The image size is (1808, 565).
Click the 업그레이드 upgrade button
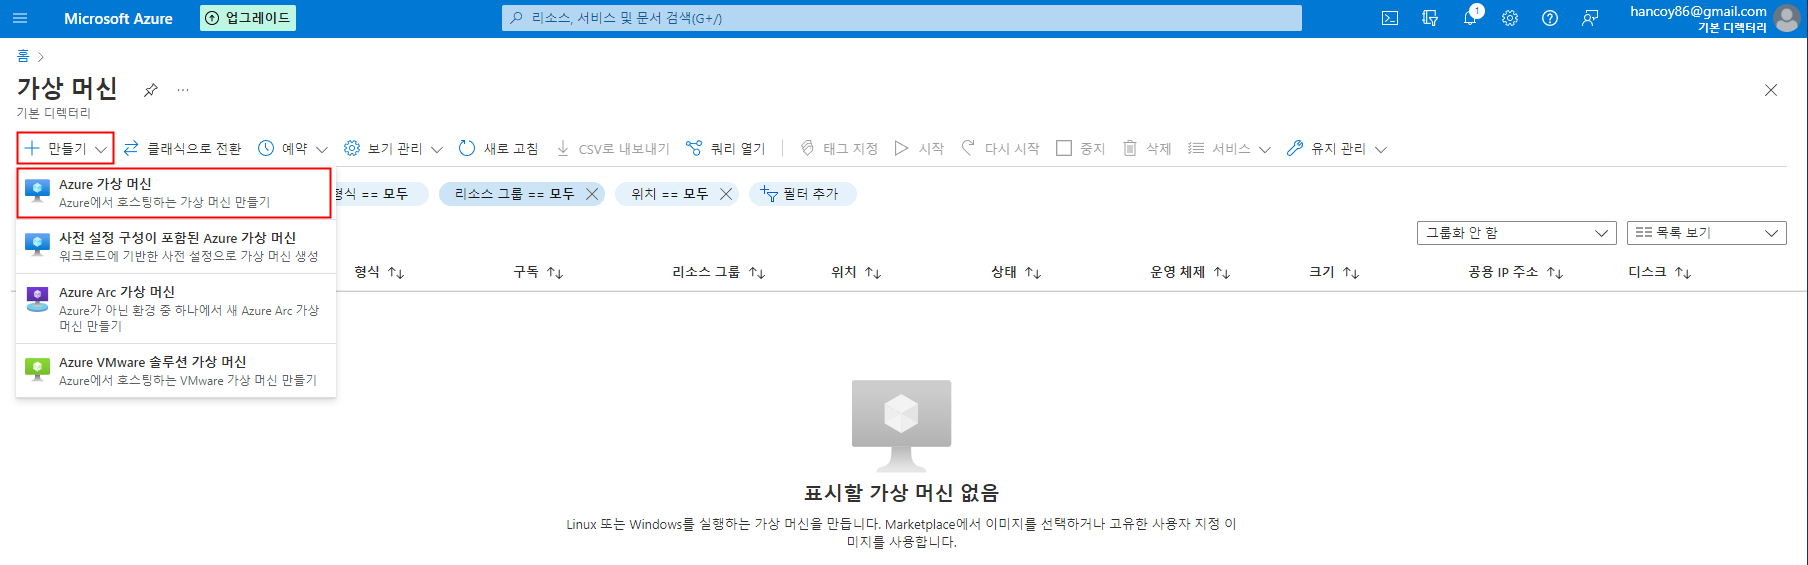[x=248, y=18]
